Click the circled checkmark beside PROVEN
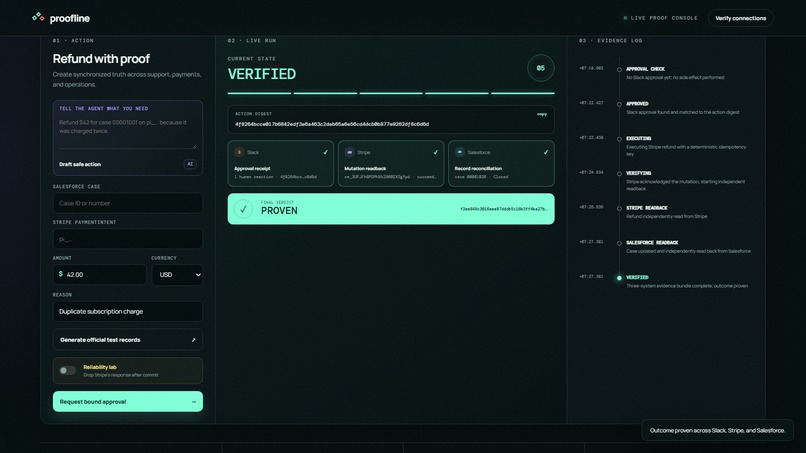The image size is (806, 453). click(x=243, y=209)
